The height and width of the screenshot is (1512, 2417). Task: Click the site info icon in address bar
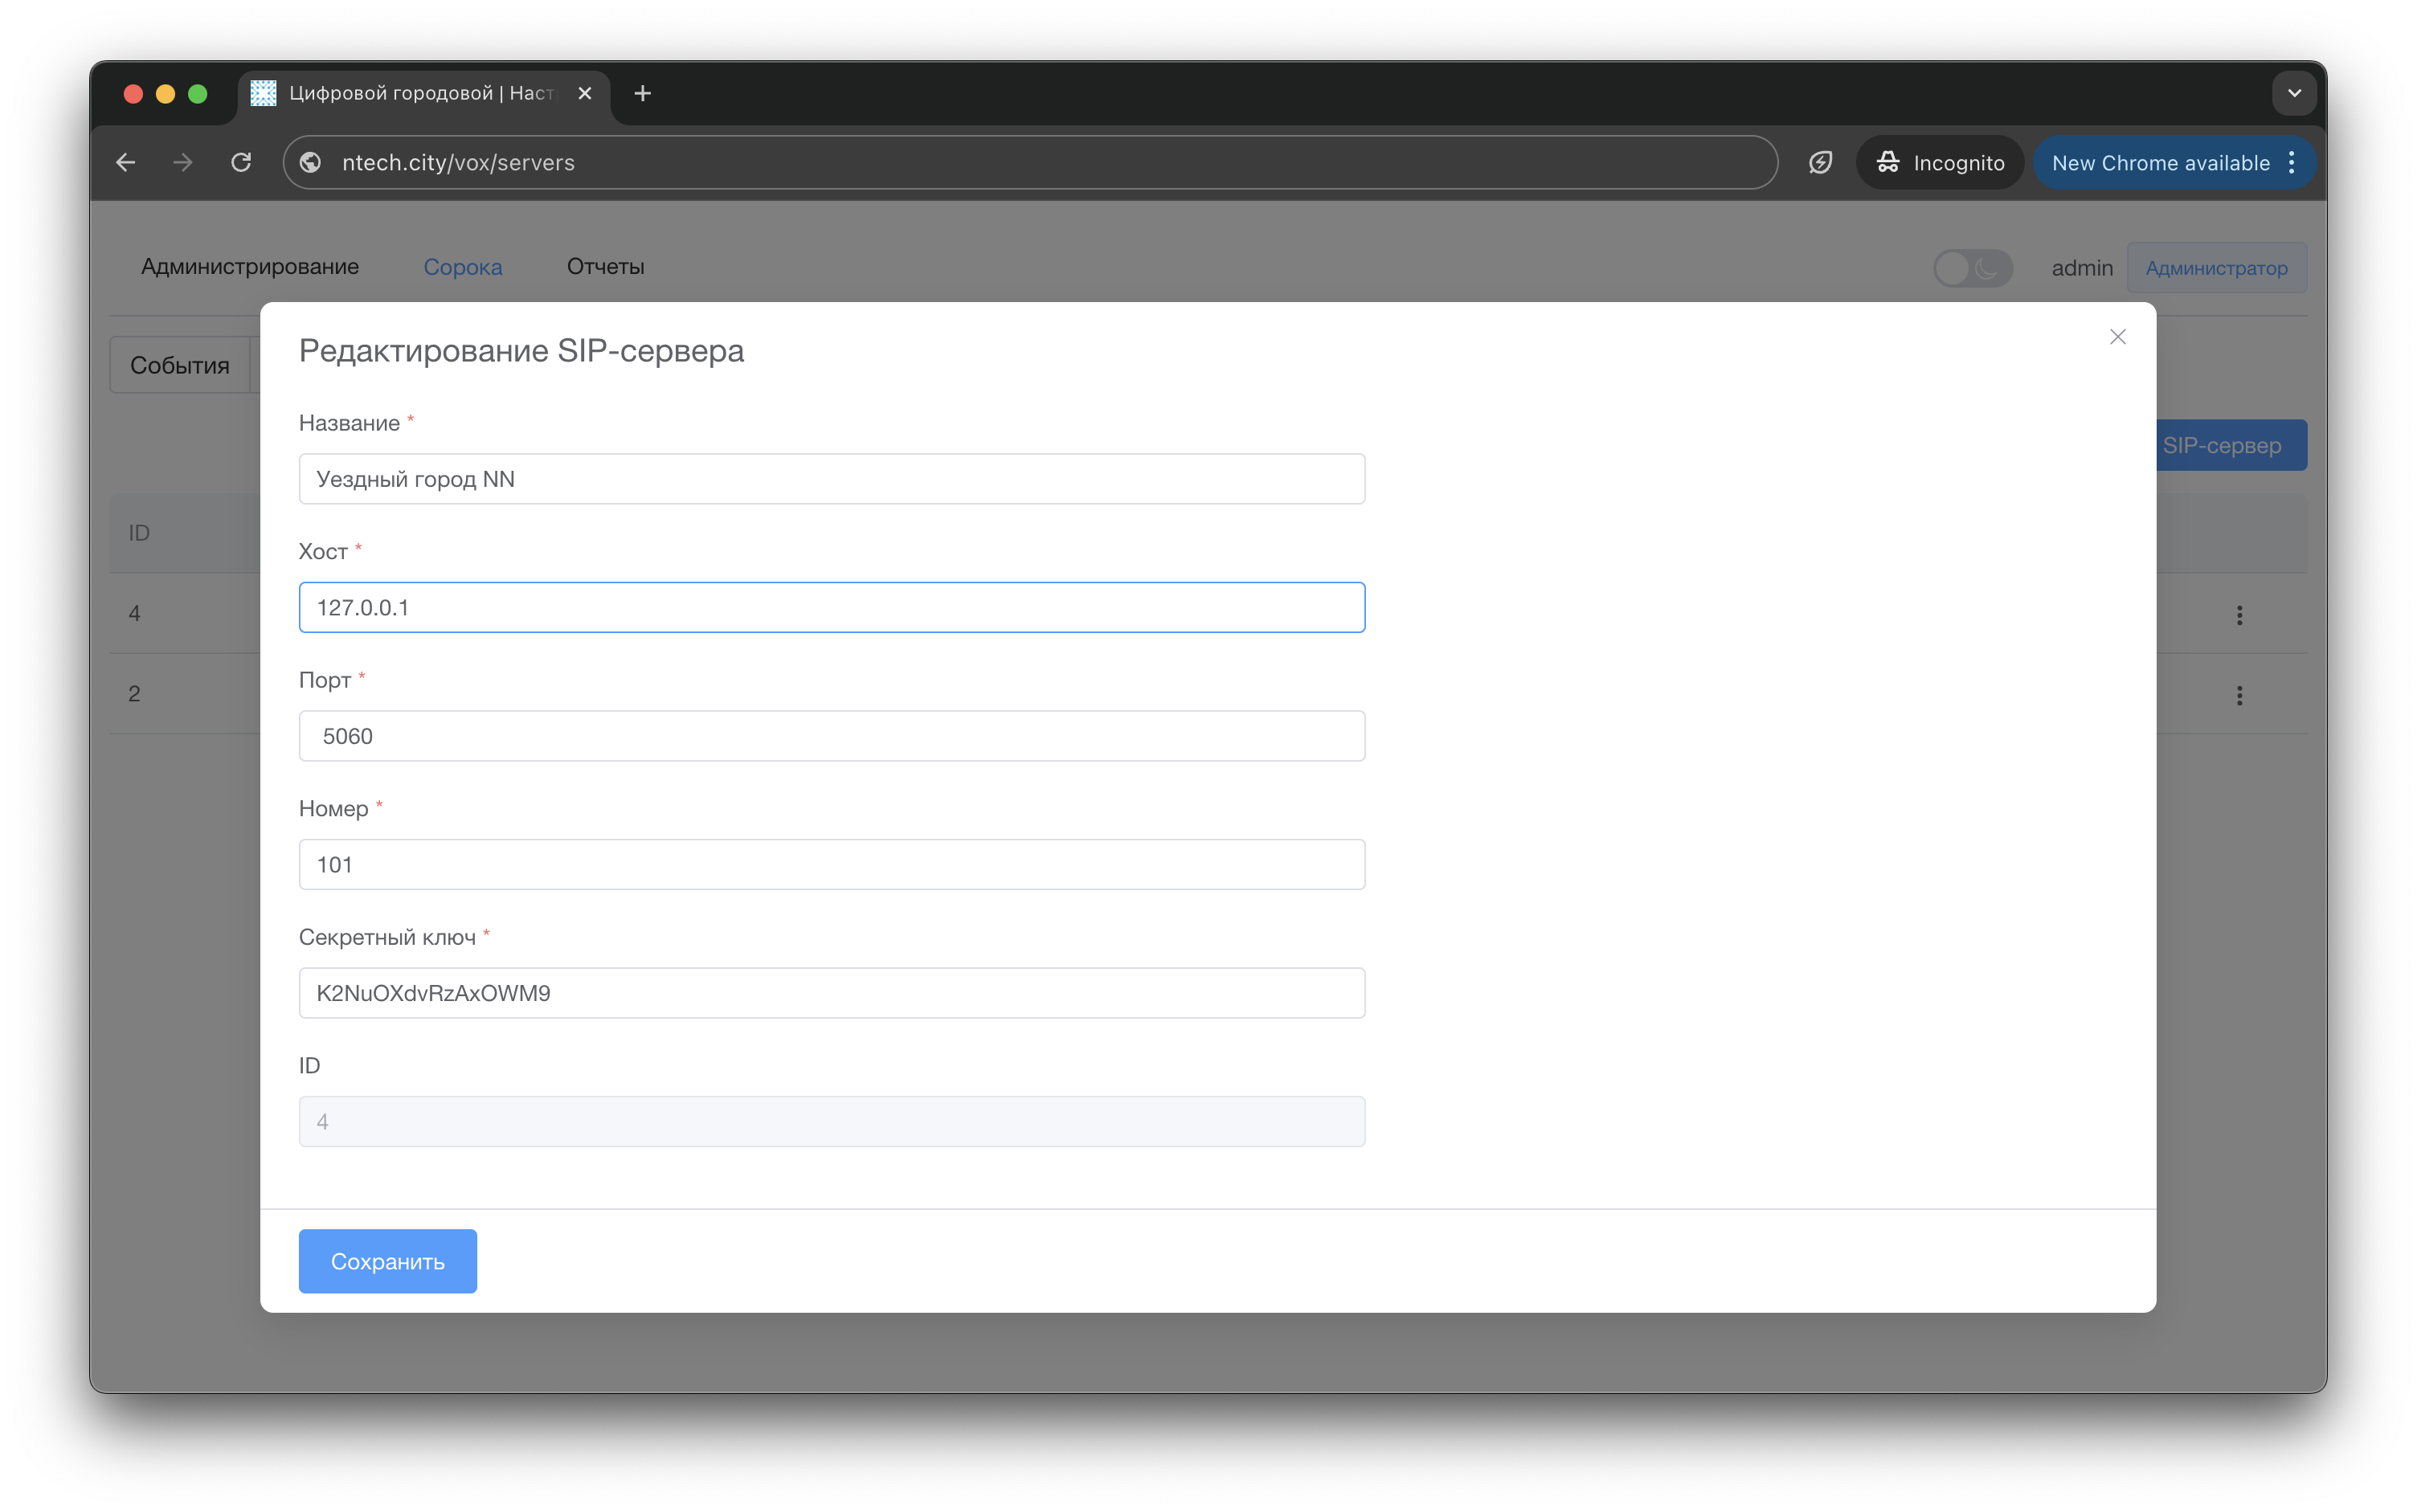pos(311,162)
